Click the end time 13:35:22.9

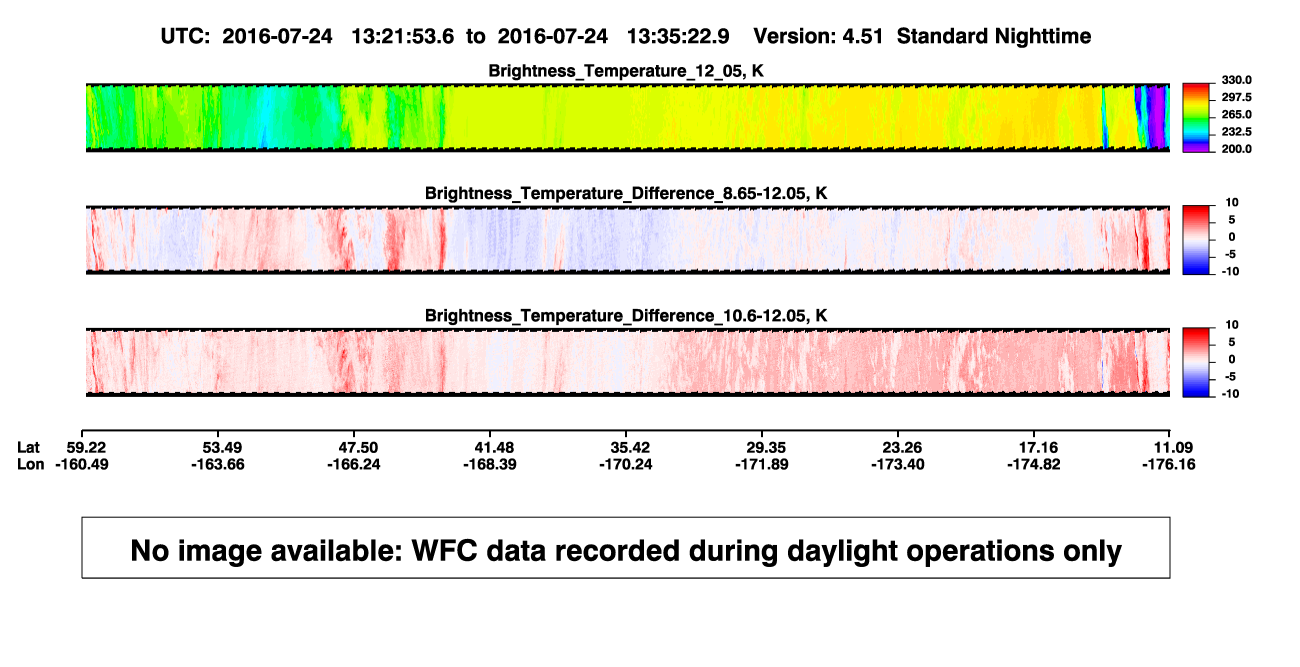tap(678, 36)
